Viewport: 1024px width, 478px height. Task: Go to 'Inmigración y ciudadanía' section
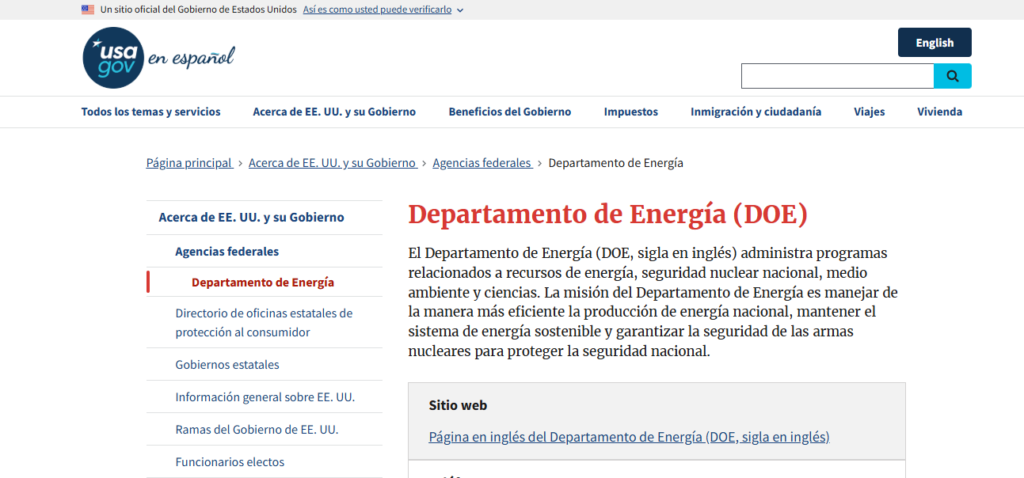755,112
